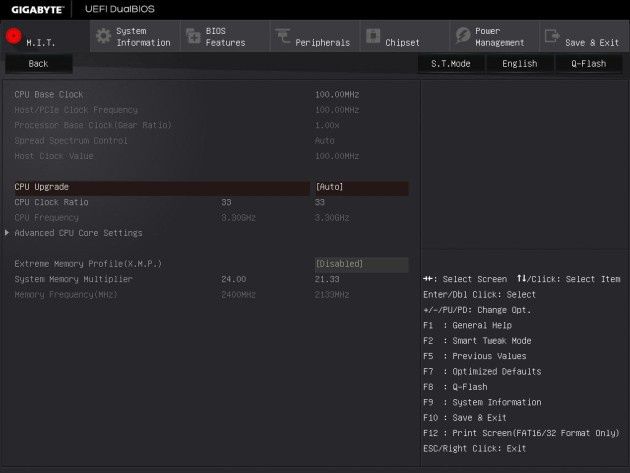Open the CPU Upgrade [Auto] dropdown
Image resolution: width=630 pixels, height=473 pixels.
(x=362, y=187)
